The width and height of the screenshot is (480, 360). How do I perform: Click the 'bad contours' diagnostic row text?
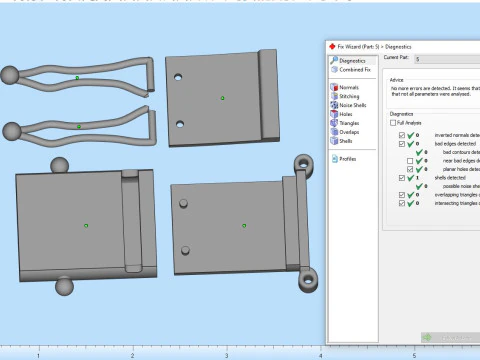tap(461, 152)
